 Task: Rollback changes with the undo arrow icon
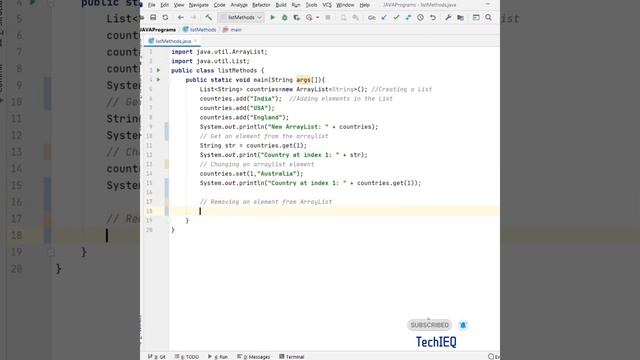click(x=433, y=18)
